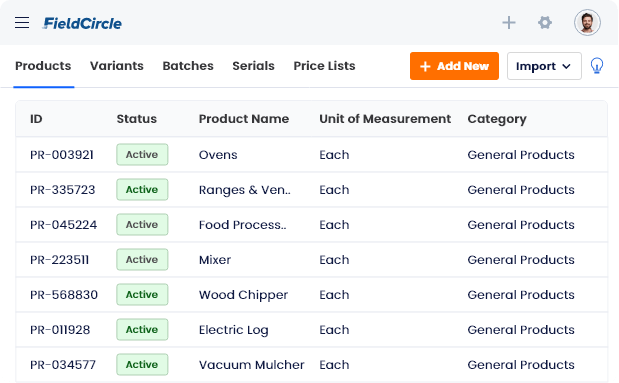Viewport: 619px width, 383px height.
Task: Click the Product Name column header
Action: click(244, 119)
